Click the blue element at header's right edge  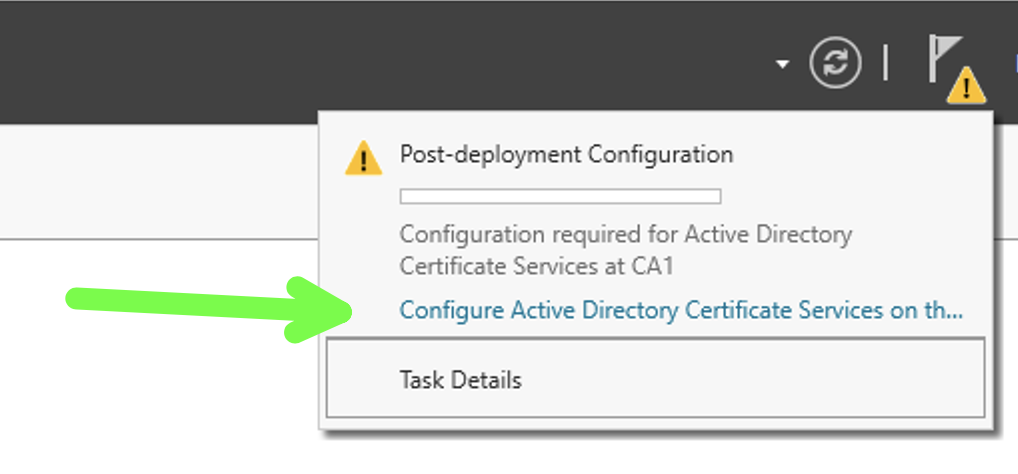click(x=1015, y=64)
